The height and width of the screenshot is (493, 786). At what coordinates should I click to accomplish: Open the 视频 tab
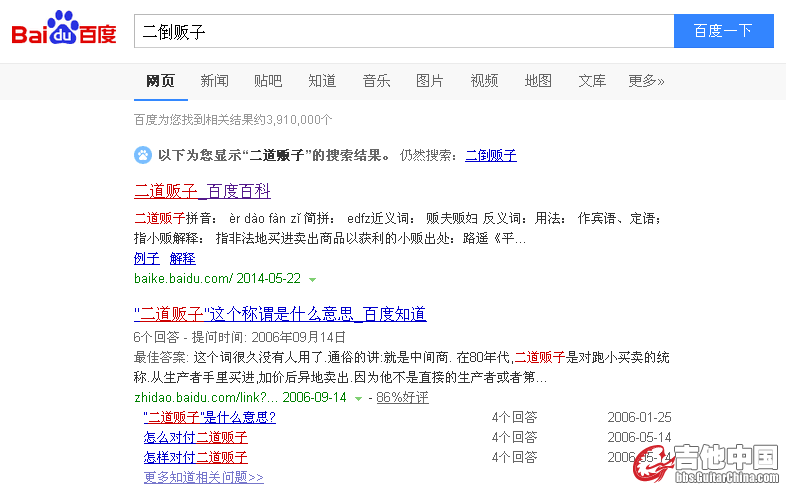pos(484,81)
